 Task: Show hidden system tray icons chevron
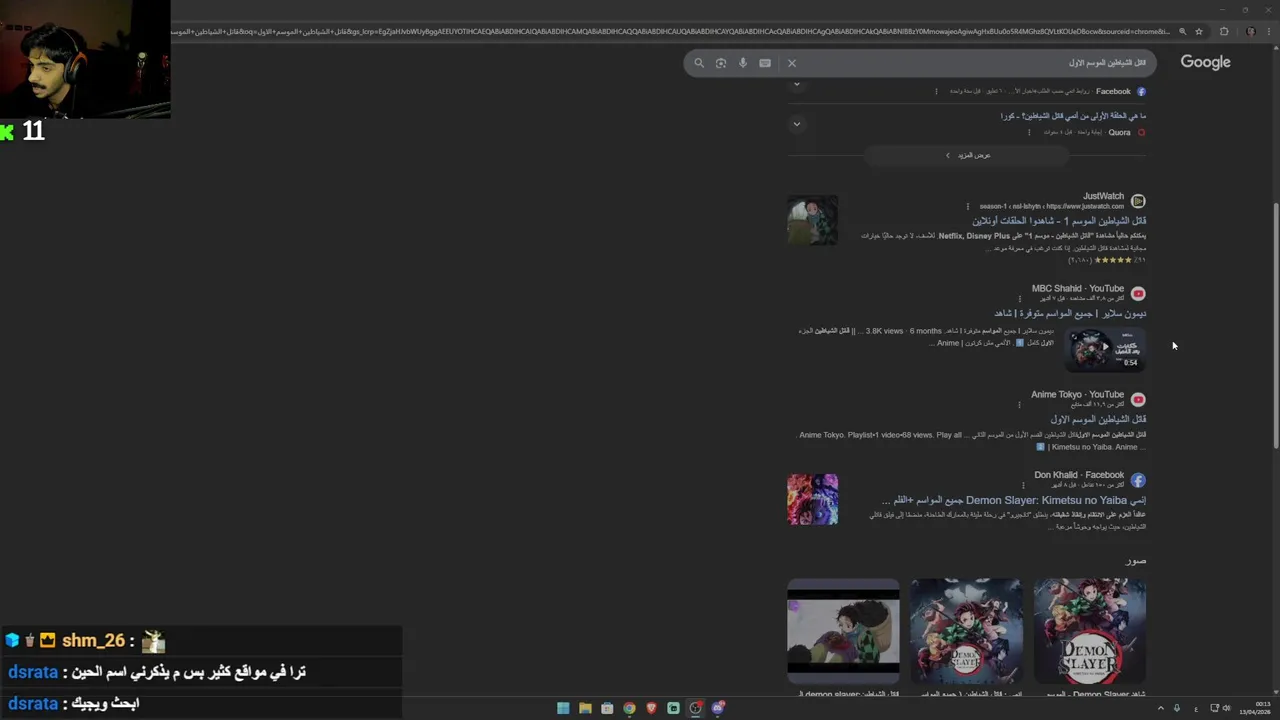(x=1161, y=708)
